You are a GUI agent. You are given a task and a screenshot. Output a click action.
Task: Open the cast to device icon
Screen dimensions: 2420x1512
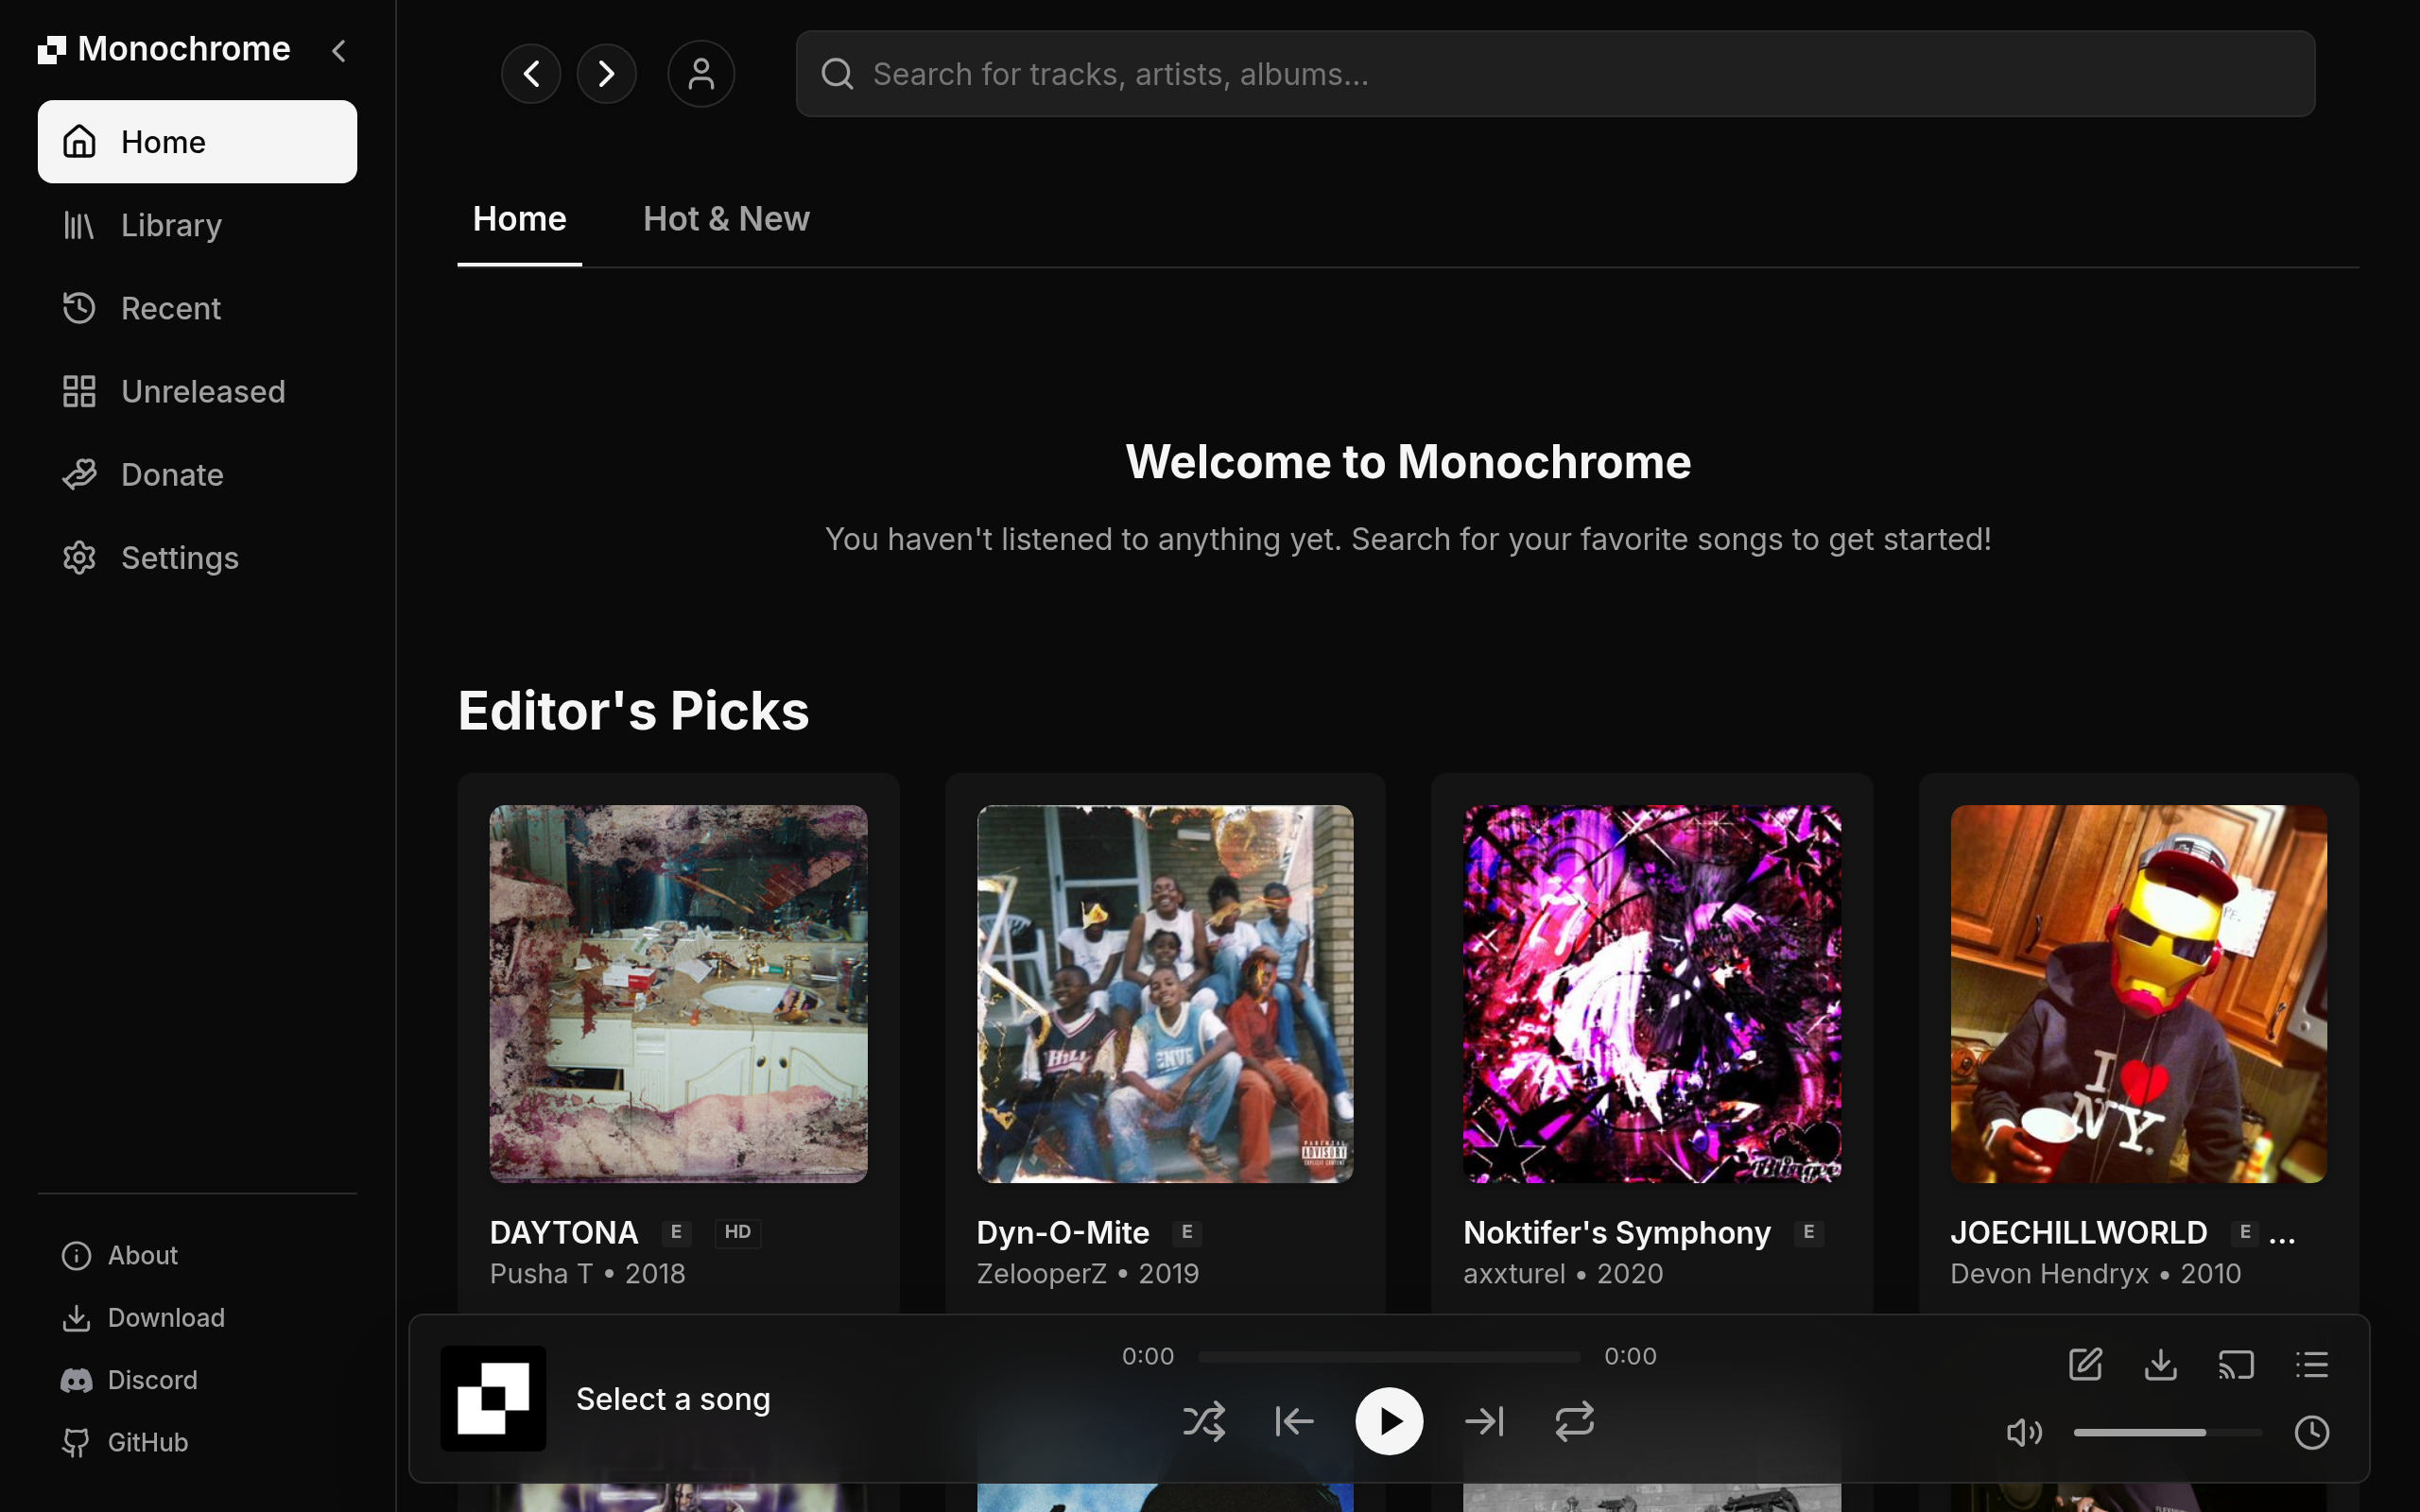point(2236,1364)
